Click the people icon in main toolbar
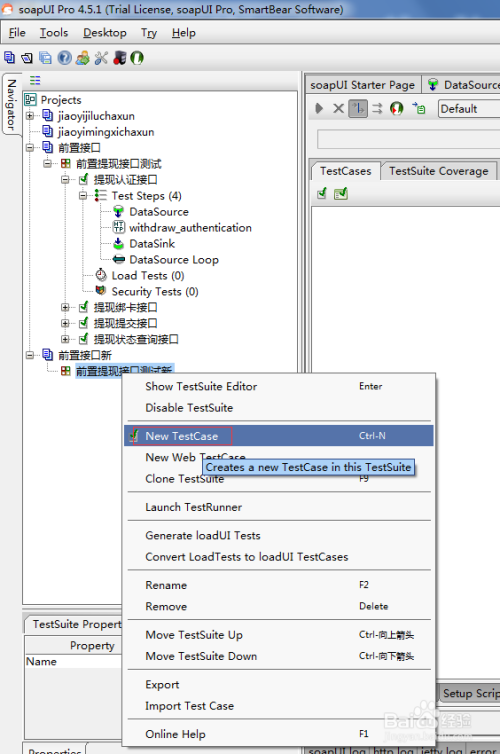Viewport: 500px width, 754px height. [83, 58]
